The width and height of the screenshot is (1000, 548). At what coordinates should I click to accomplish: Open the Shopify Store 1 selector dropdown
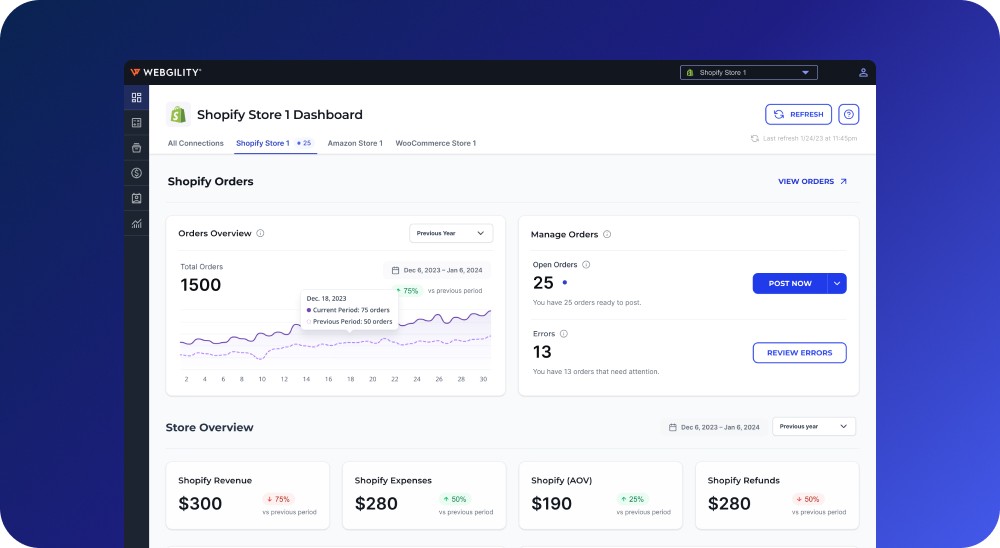click(749, 73)
